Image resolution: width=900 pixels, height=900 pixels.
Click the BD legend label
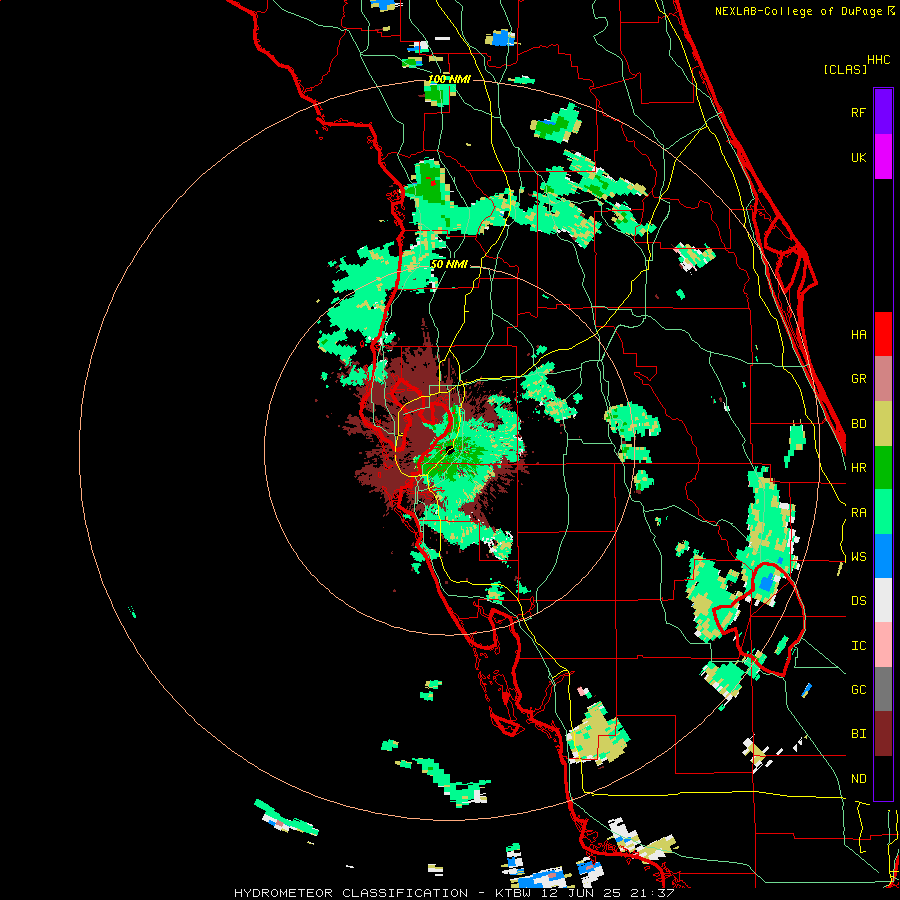858,424
